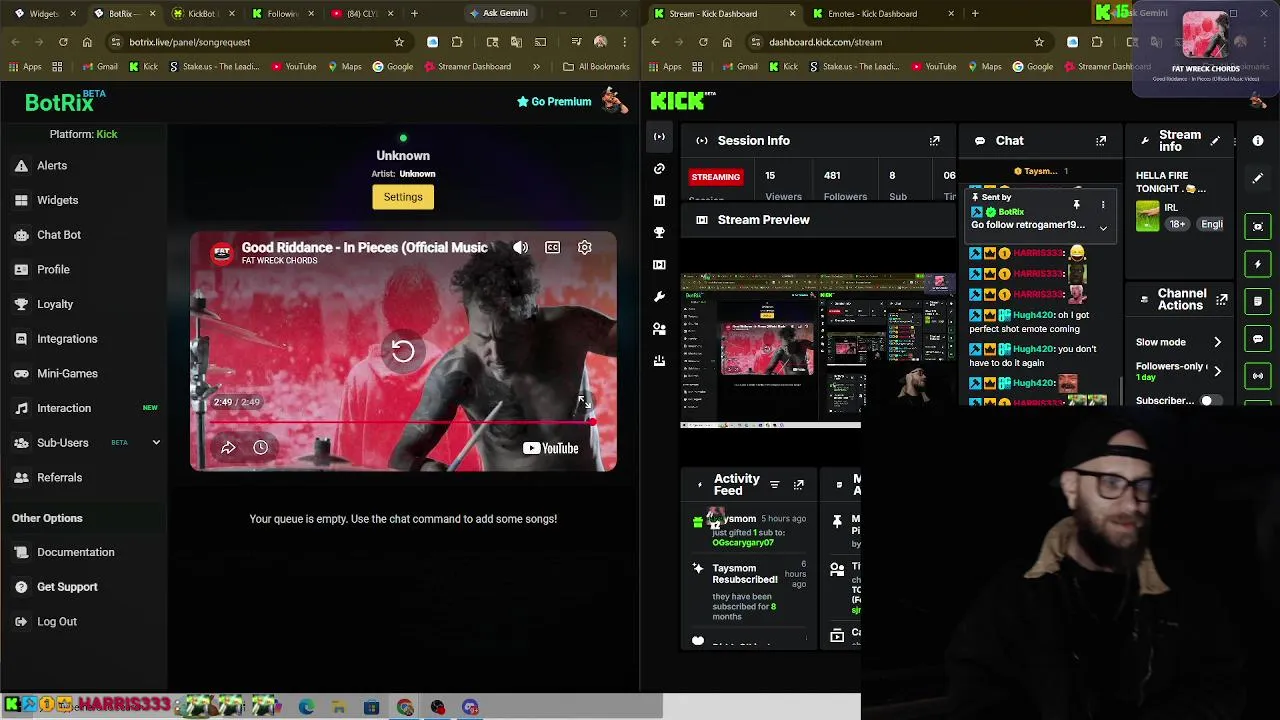Open the Stake.us bookmark in left browser
Screen dimensions: 1280x720
(x=214, y=67)
